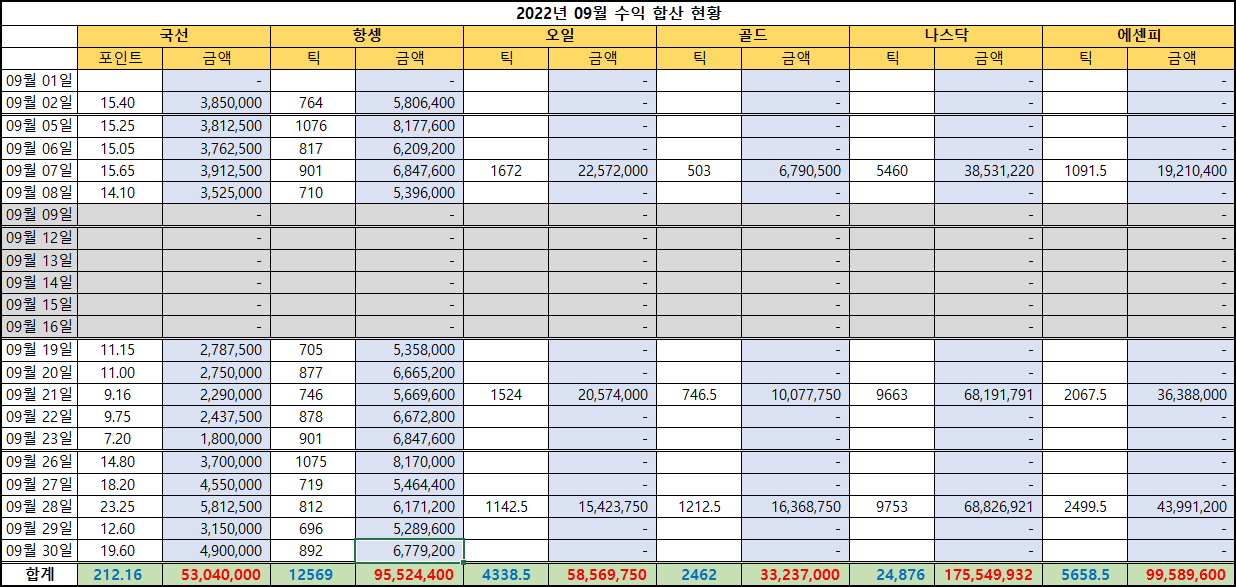Click the 나스닥 total amount 175,549,932
This screenshot has height=587, width=1236.
(988, 575)
